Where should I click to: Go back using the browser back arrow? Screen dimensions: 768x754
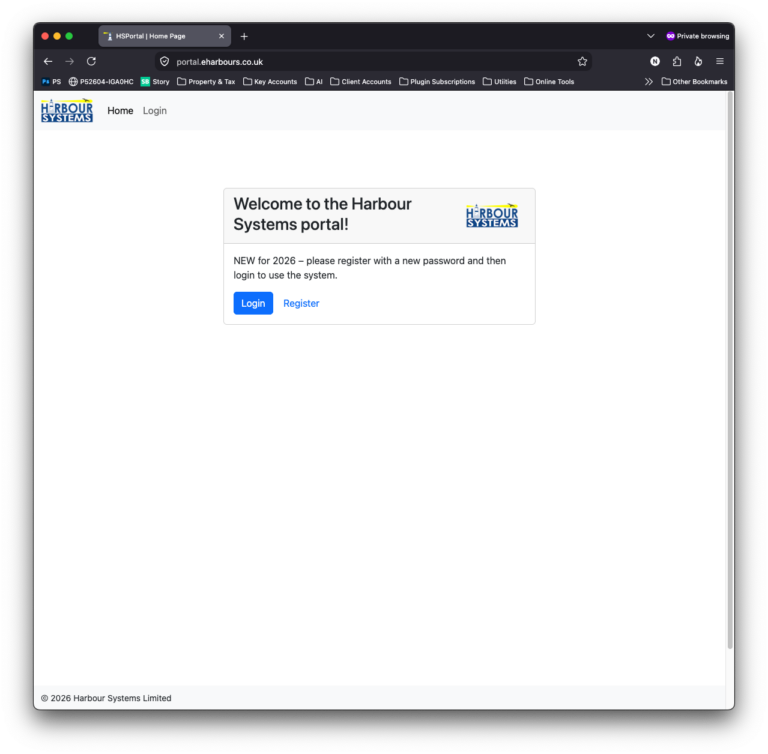[x=48, y=62]
